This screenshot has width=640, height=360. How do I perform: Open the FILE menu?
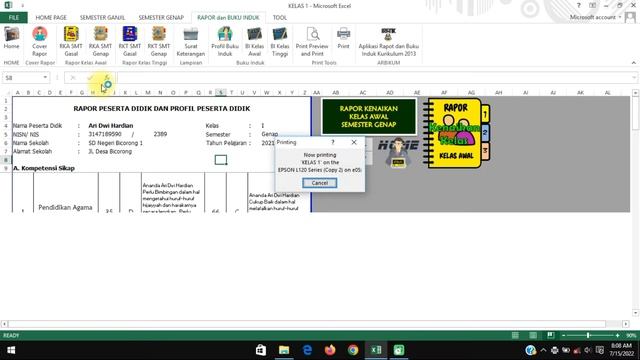(x=13, y=18)
